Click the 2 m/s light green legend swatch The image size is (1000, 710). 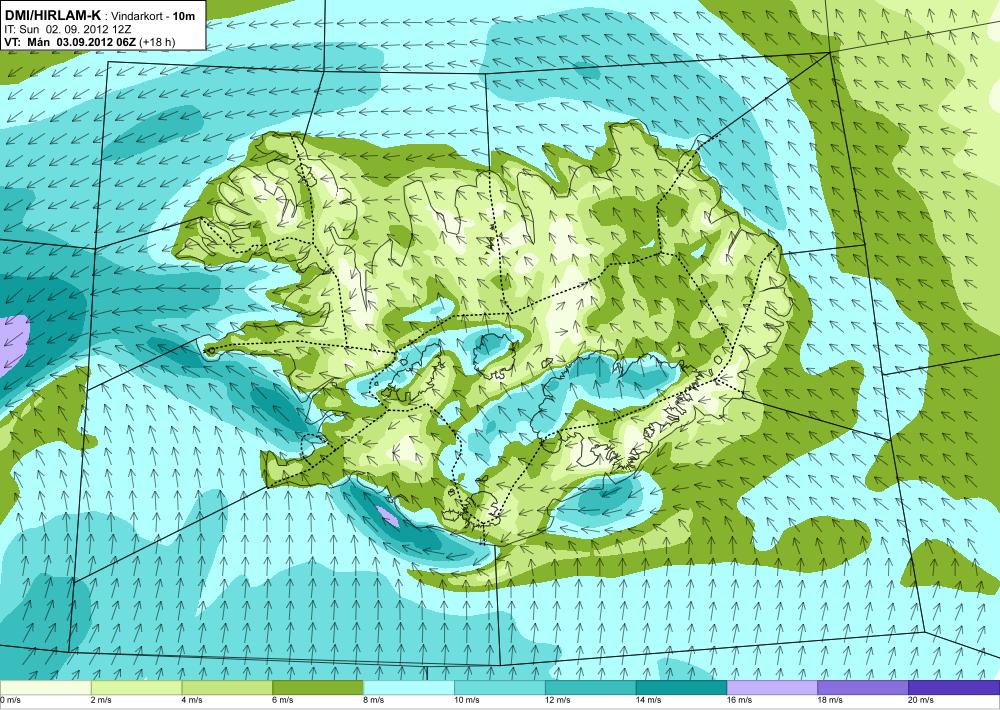point(136,688)
